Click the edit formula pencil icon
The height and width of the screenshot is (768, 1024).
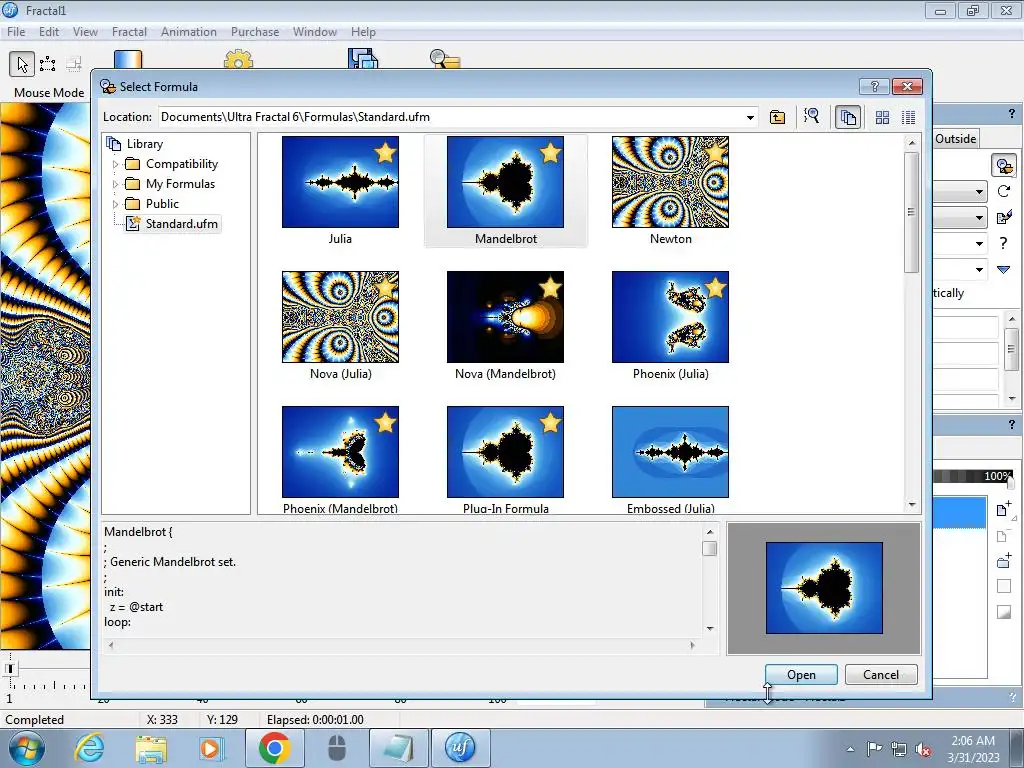pos(1004,217)
